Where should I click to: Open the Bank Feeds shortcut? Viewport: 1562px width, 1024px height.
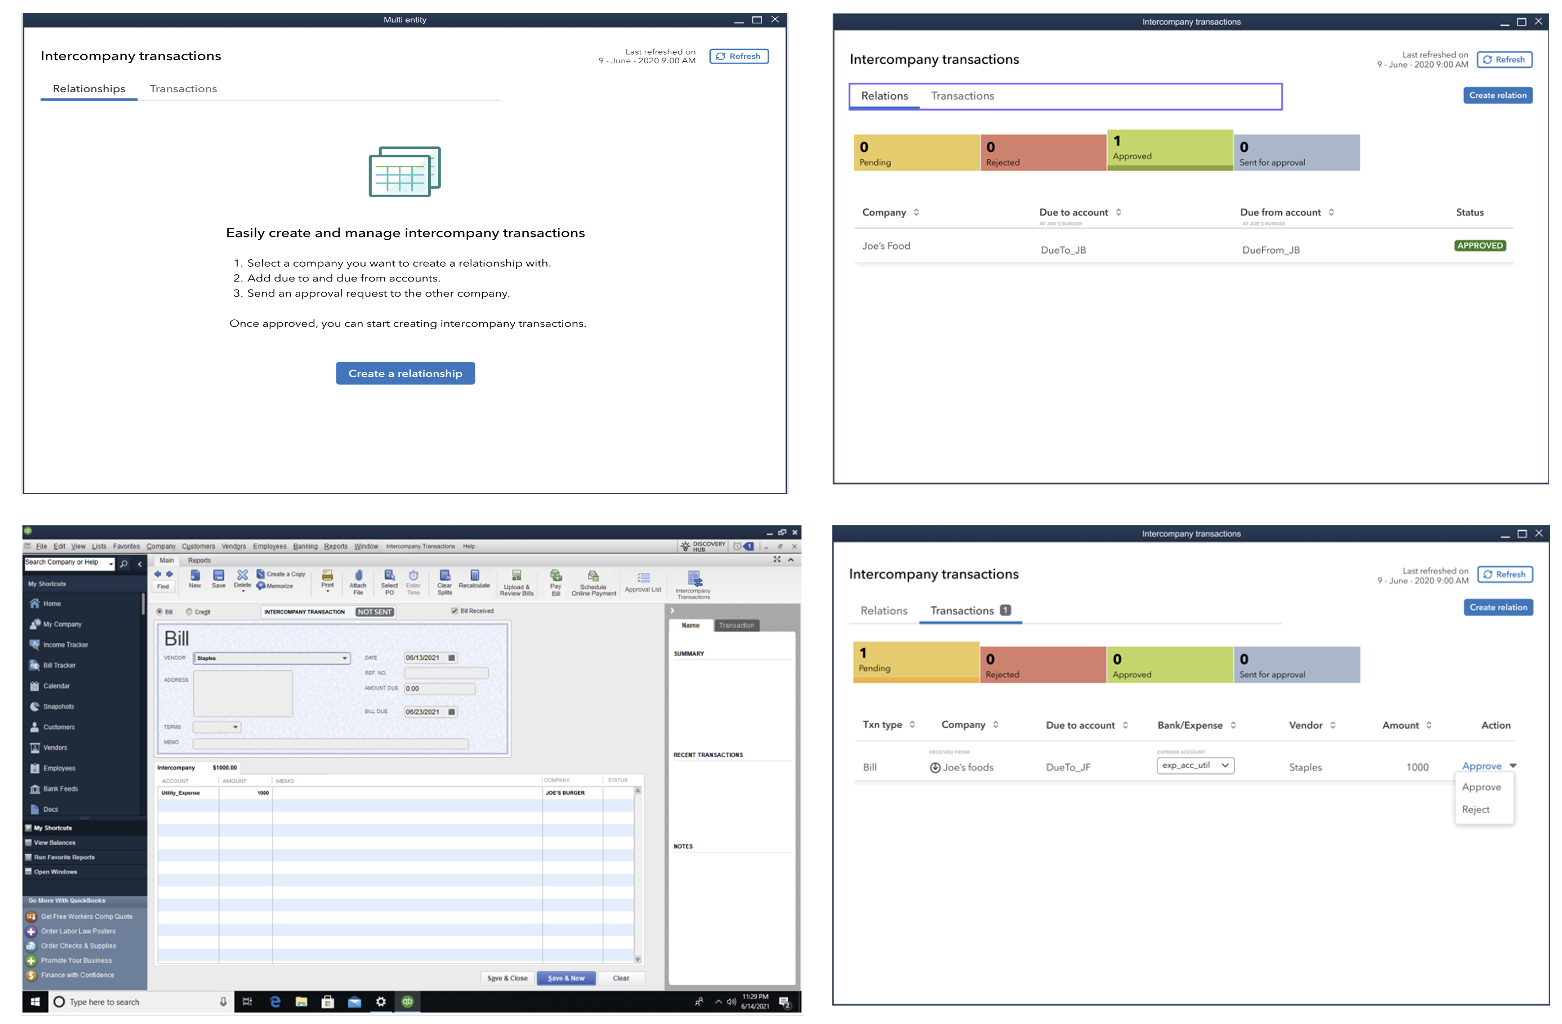(x=54, y=789)
